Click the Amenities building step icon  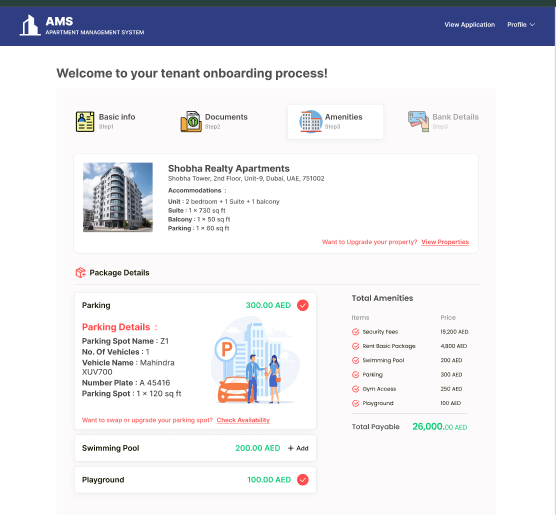311,121
